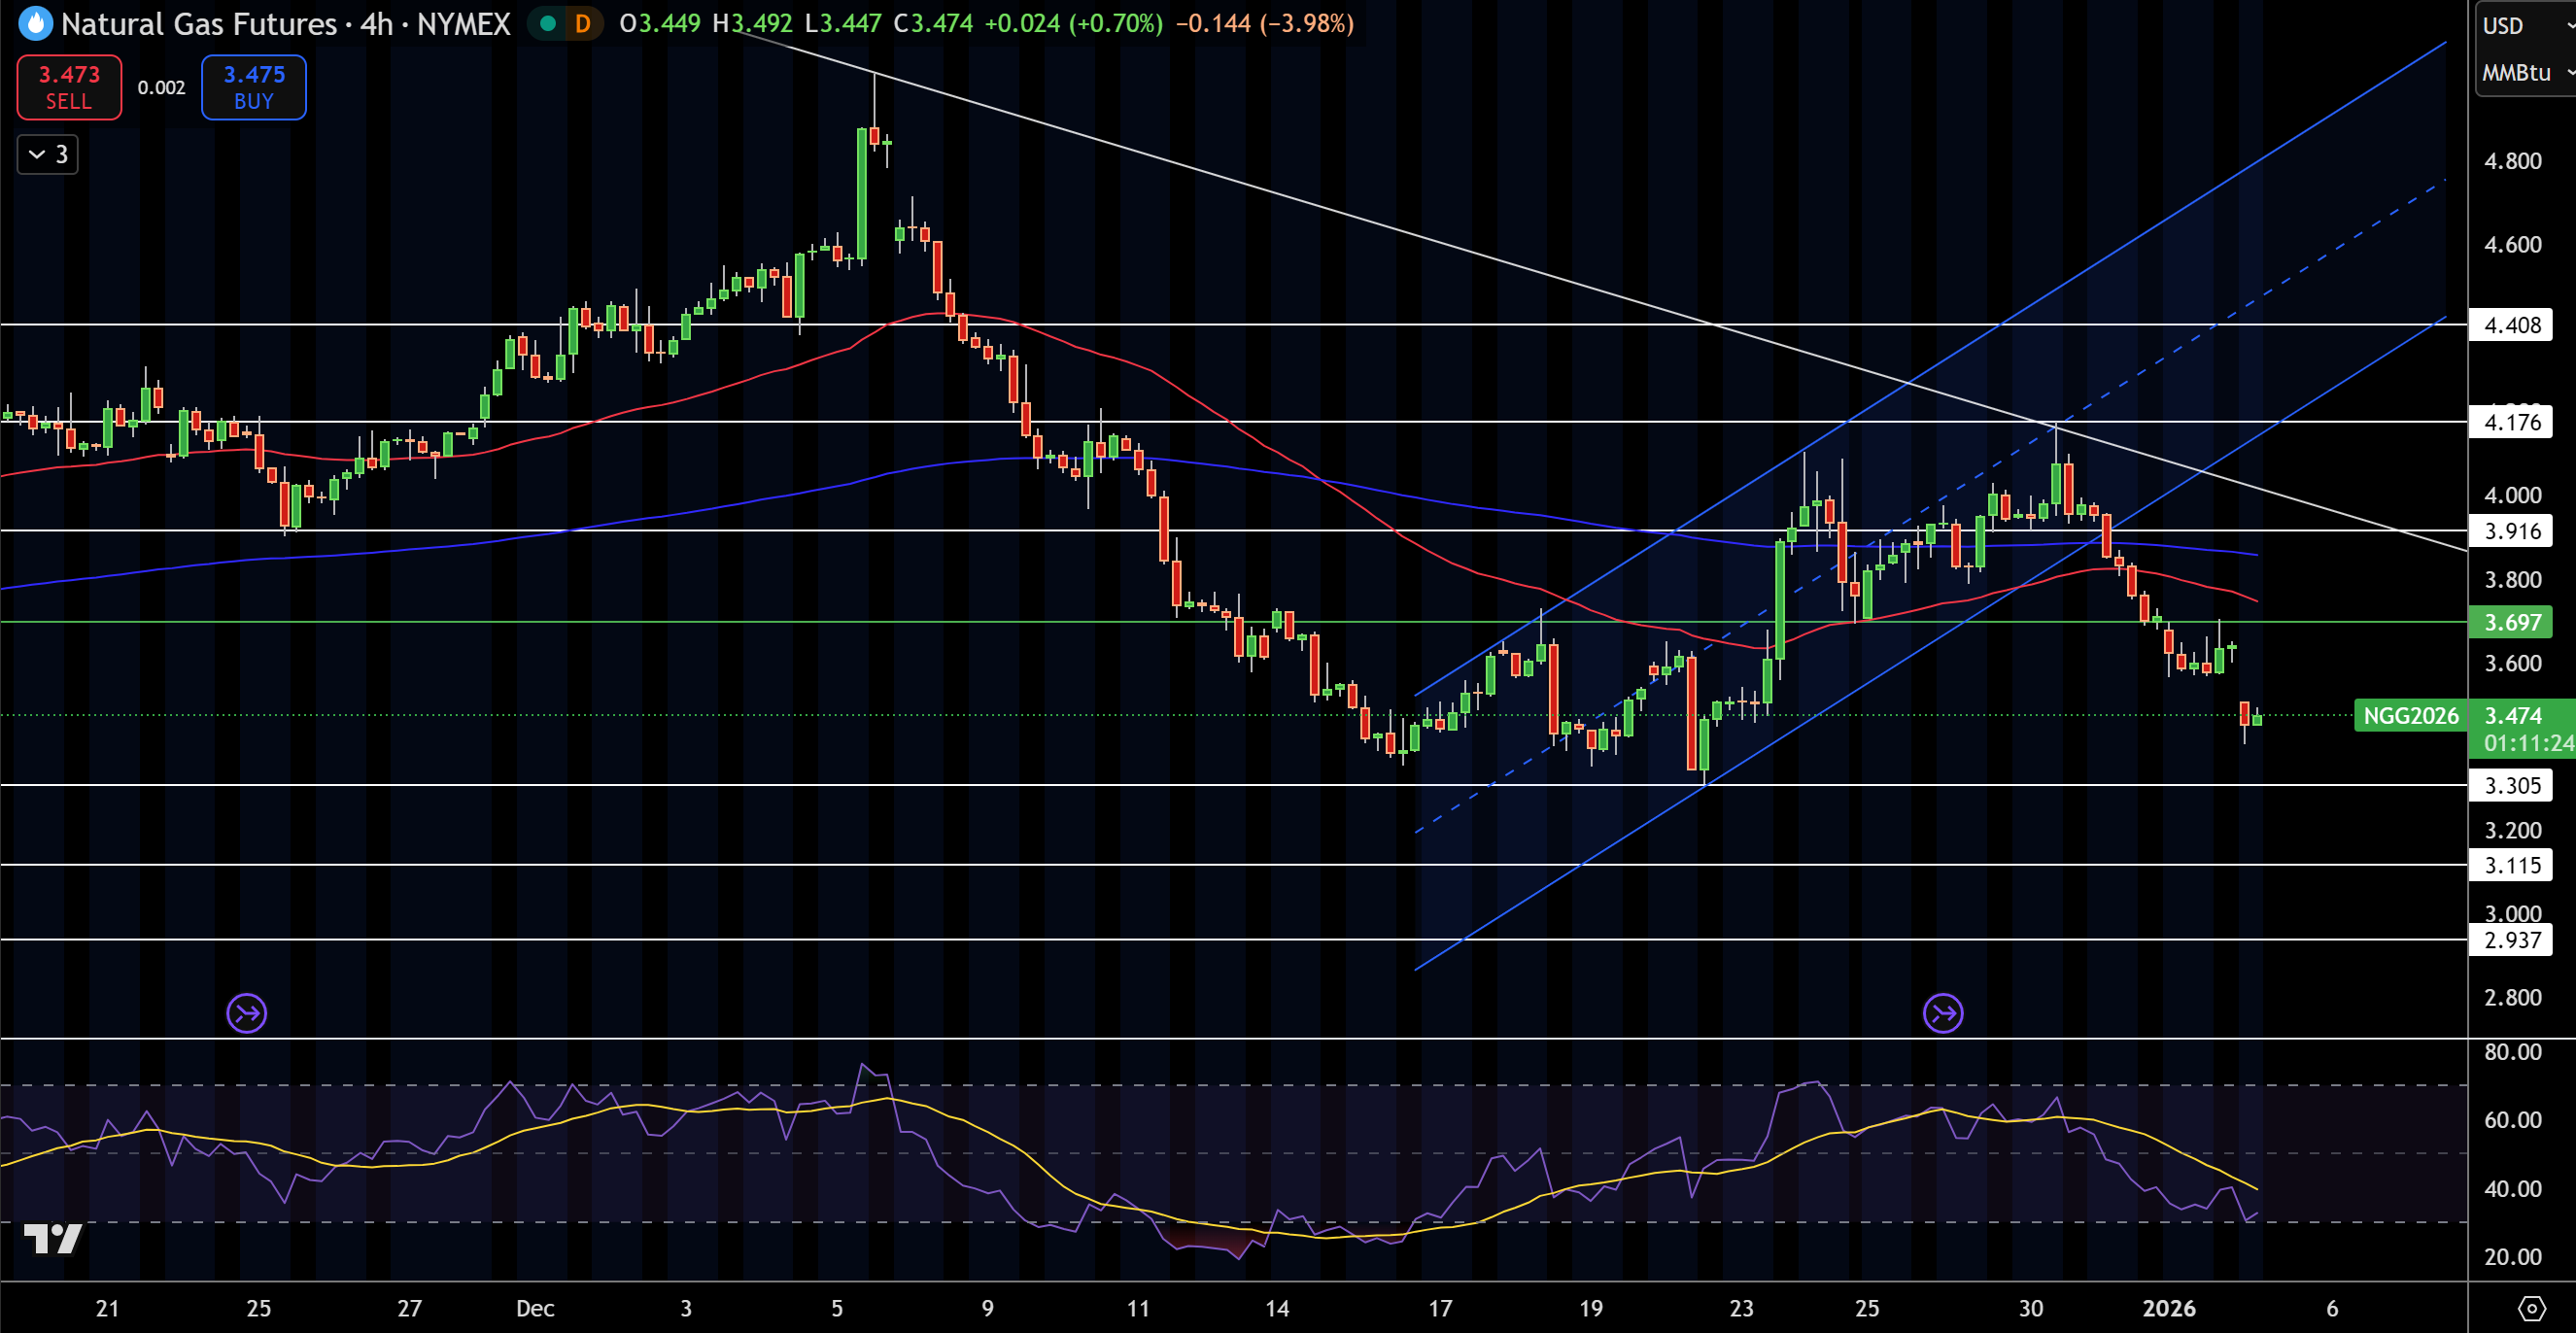Click the SELL 3.473 button
Viewport: 2576px width, 1333px height.
69,87
